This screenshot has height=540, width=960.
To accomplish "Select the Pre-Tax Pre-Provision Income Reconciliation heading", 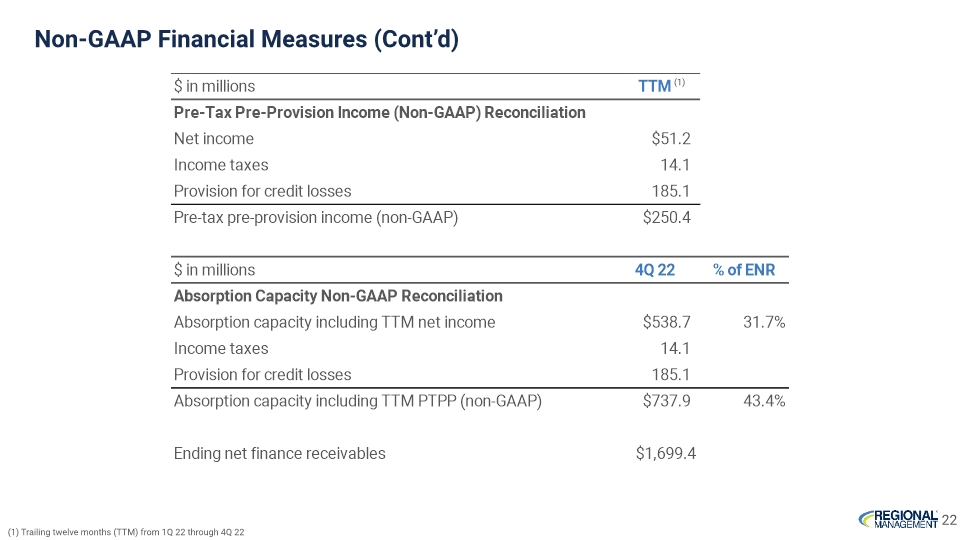I will [x=379, y=112].
